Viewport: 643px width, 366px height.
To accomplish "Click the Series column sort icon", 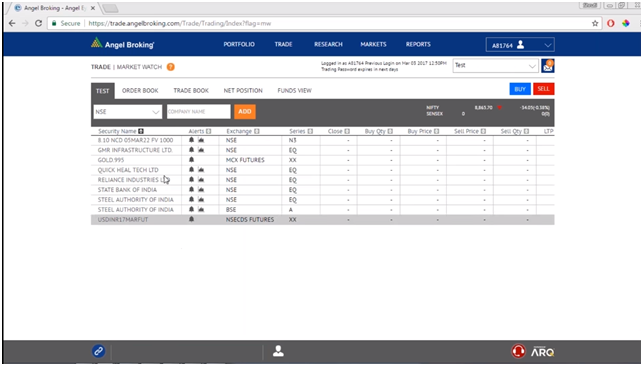I will [310, 131].
